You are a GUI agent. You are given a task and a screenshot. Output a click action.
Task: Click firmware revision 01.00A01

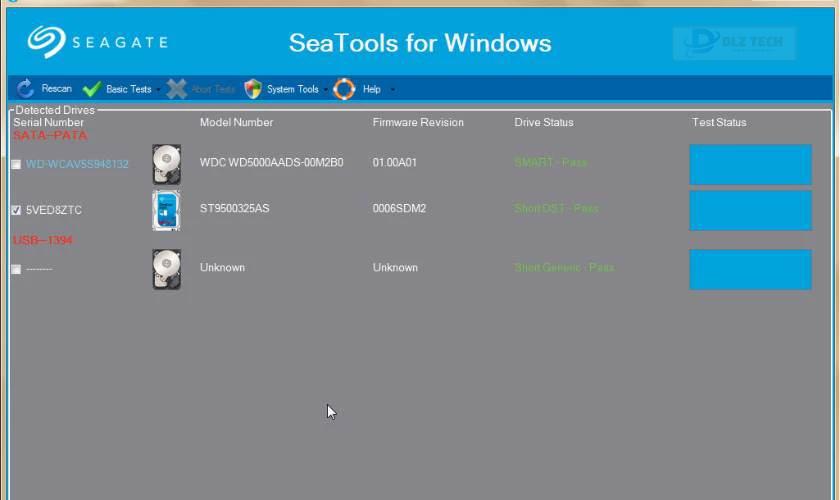394,162
